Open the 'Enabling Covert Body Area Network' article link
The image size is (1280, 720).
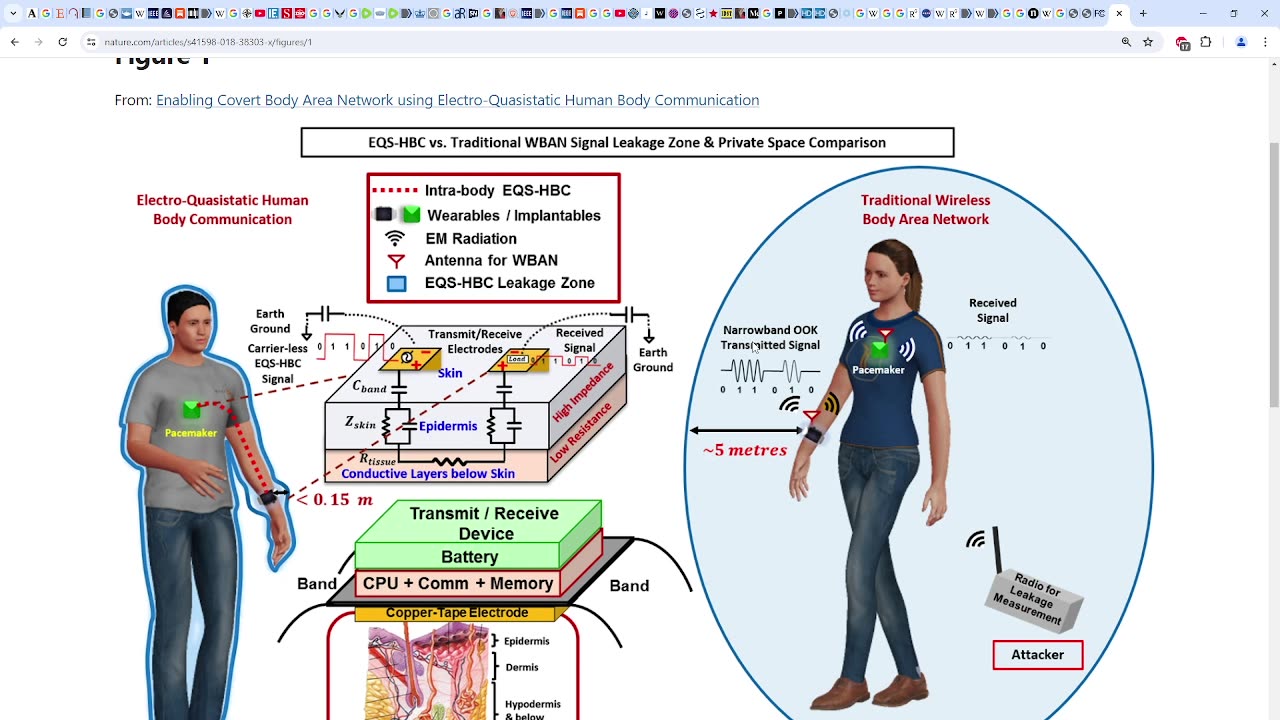pyautogui.click(x=457, y=100)
